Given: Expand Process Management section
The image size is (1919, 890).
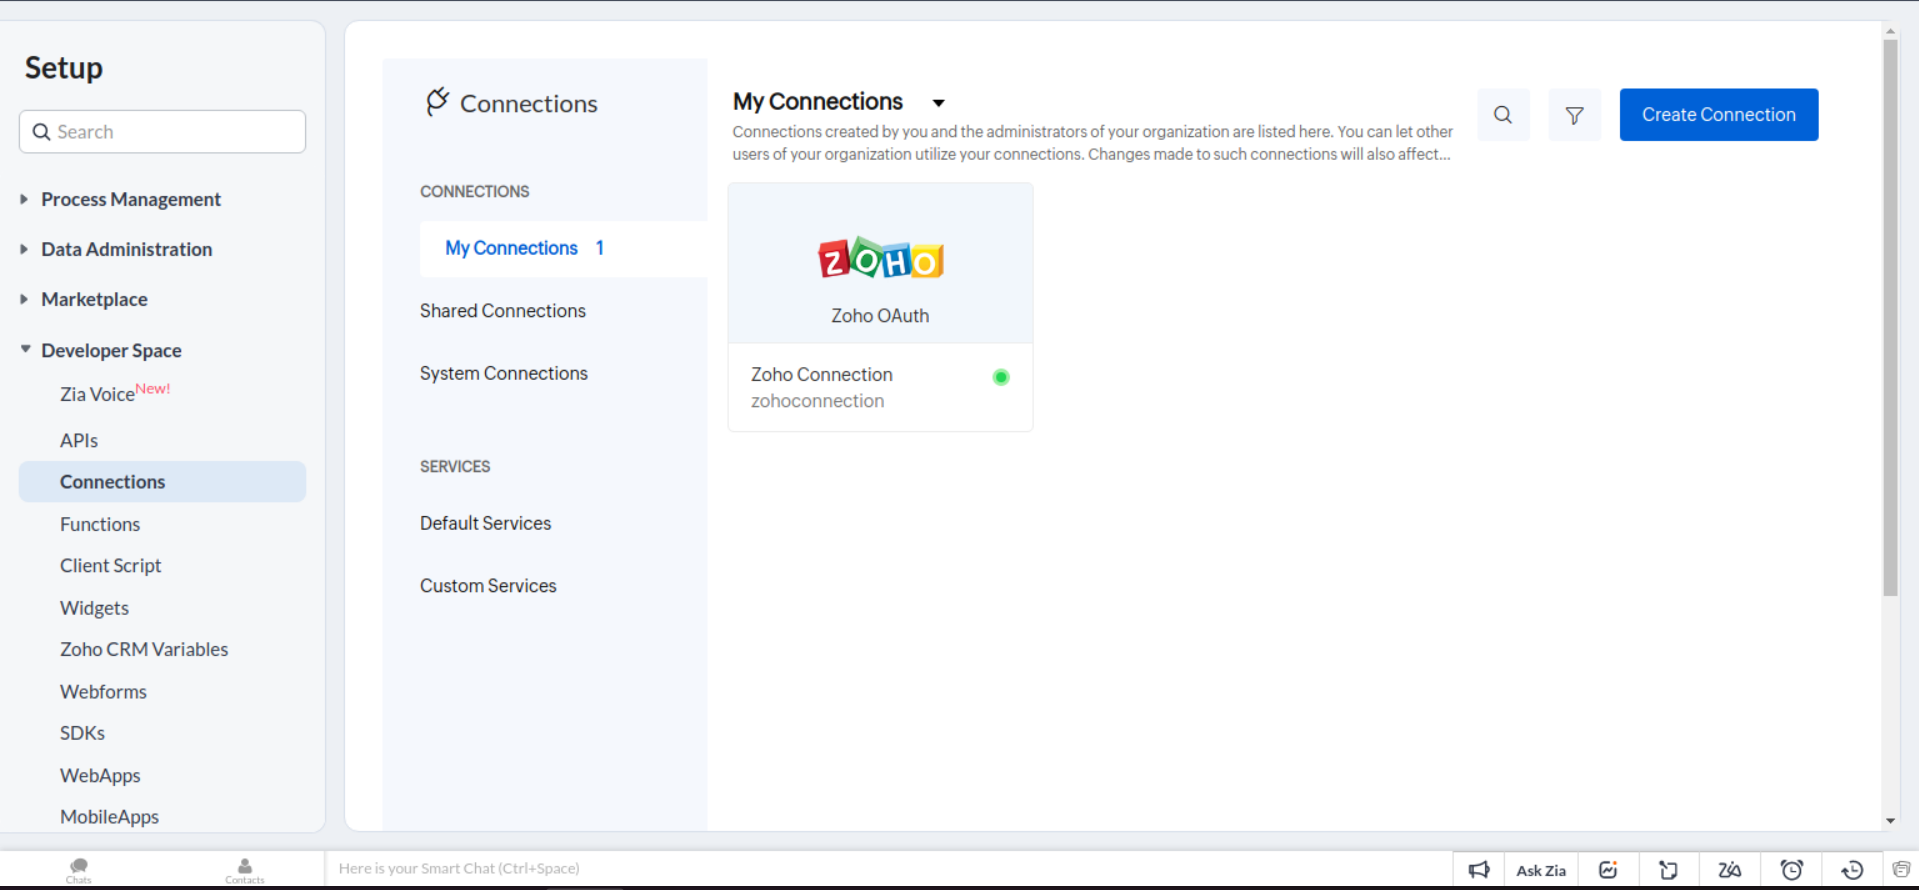Looking at the screenshot, I should [x=24, y=199].
